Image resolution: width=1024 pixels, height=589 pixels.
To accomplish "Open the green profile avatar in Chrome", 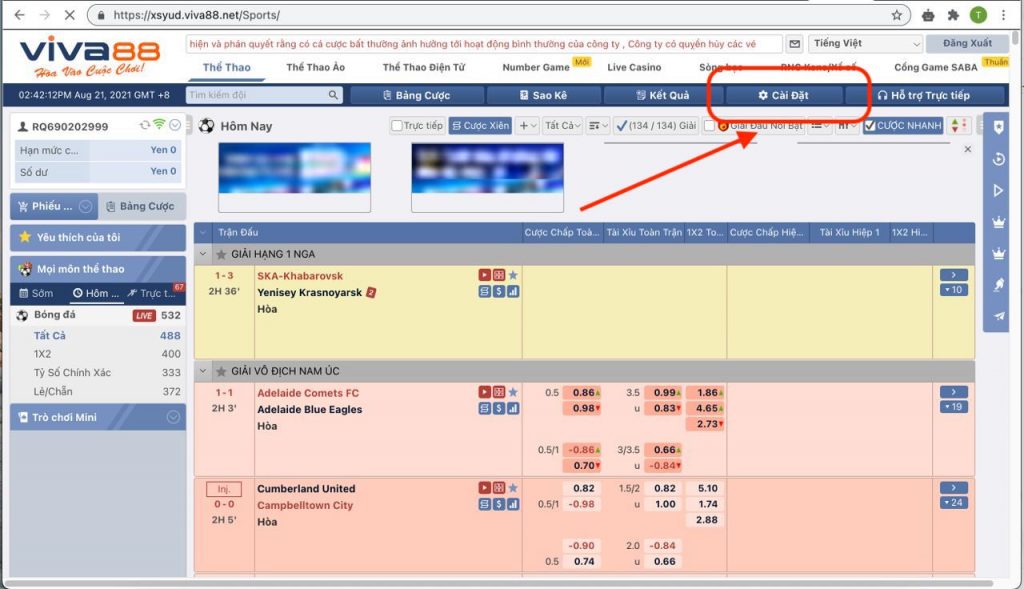I will tap(978, 15).
